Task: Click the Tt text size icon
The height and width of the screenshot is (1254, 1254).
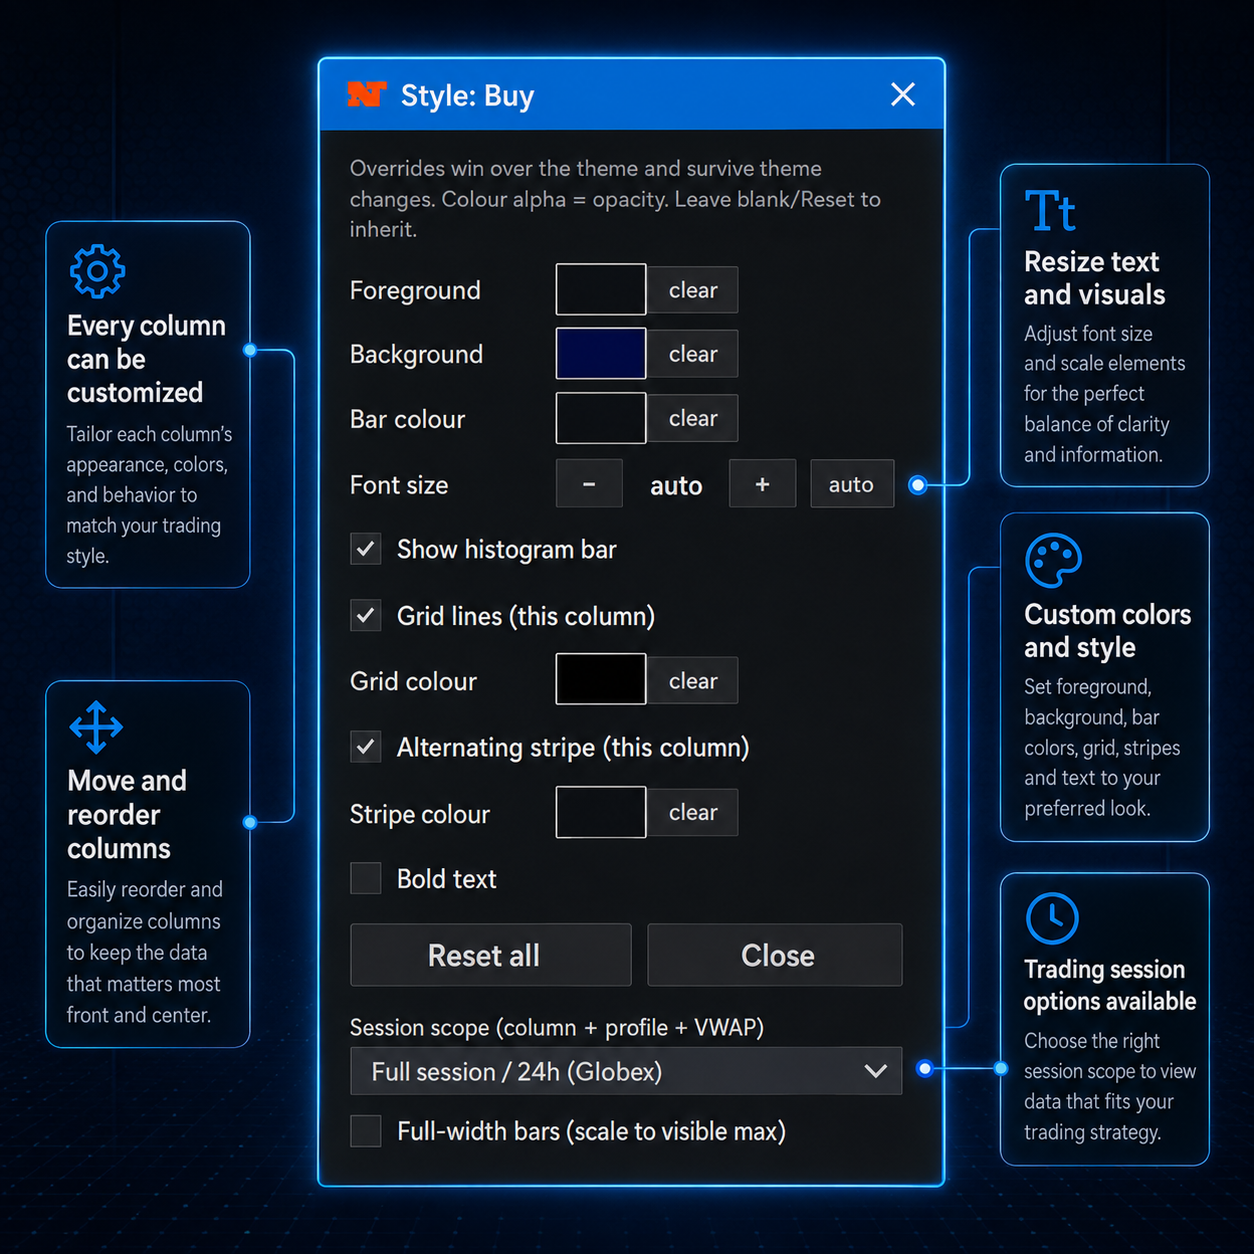Action: pyautogui.click(x=1050, y=211)
